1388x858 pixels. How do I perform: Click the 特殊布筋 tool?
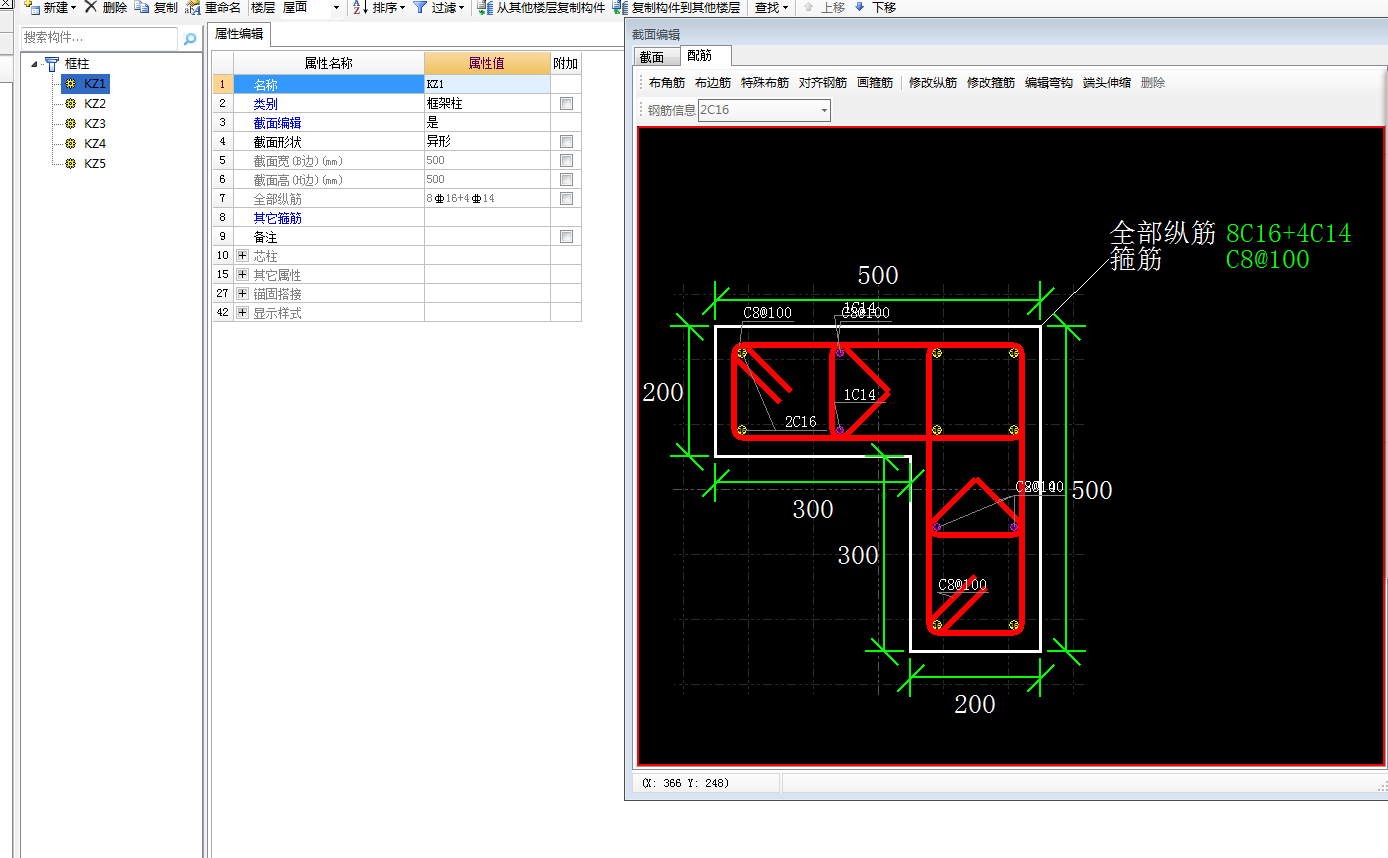765,83
